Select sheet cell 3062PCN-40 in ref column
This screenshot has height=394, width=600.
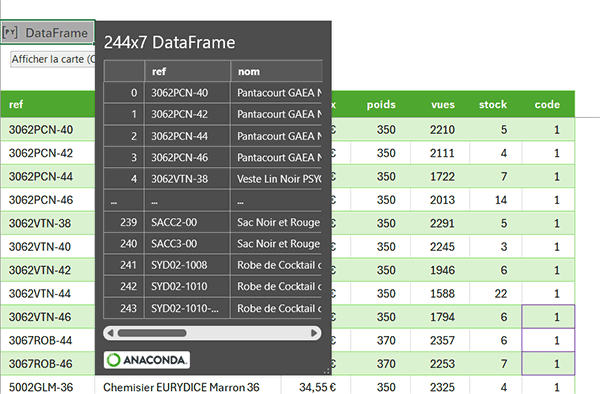tap(48, 130)
